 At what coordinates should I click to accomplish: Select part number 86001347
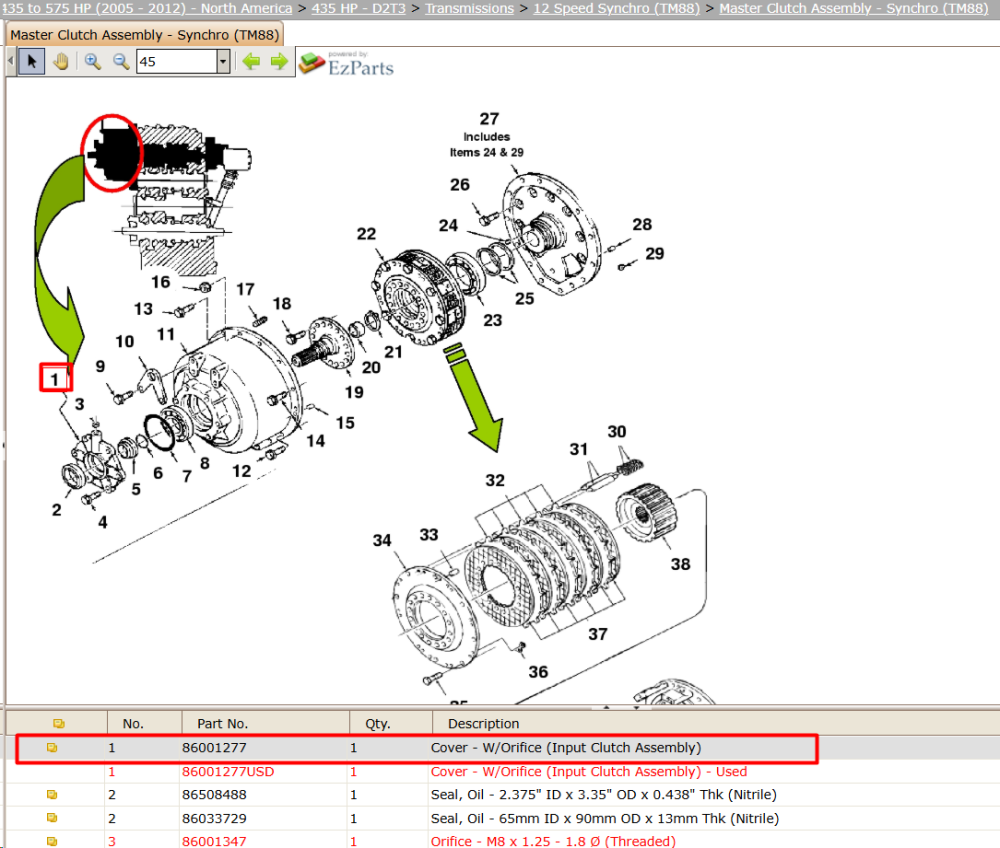[214, 842]
